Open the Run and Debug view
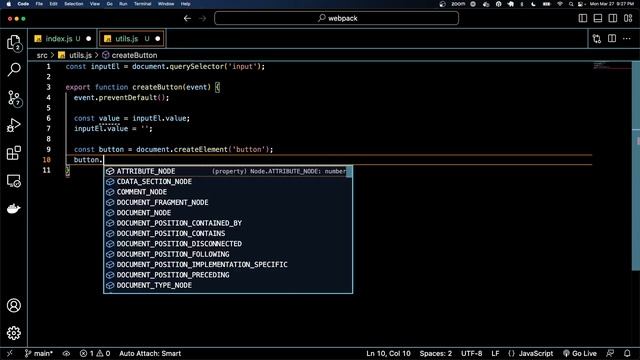The image size is (640, 360). pyautogui.click(x=14, y=125)
